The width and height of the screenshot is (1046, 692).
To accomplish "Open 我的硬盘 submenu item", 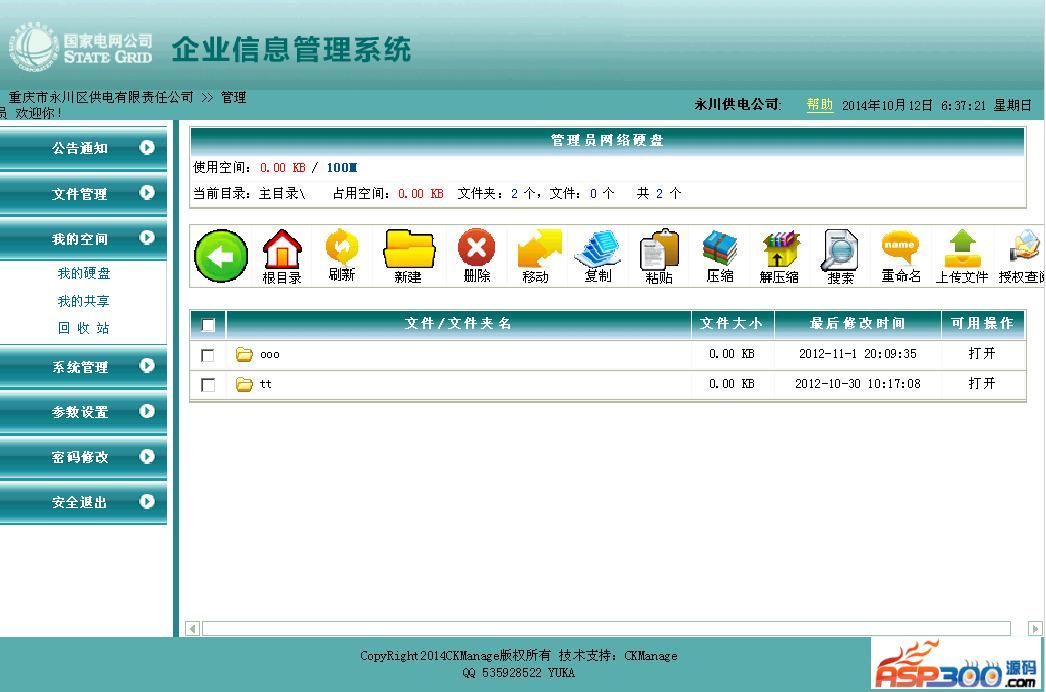I will [83, 273].
